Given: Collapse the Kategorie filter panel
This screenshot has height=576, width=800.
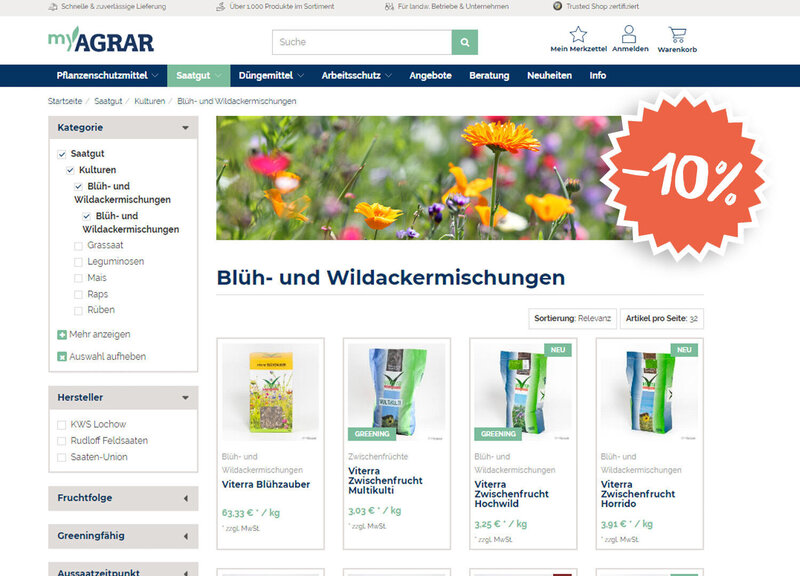Looking at the screenshot, I should coord(123,128).
